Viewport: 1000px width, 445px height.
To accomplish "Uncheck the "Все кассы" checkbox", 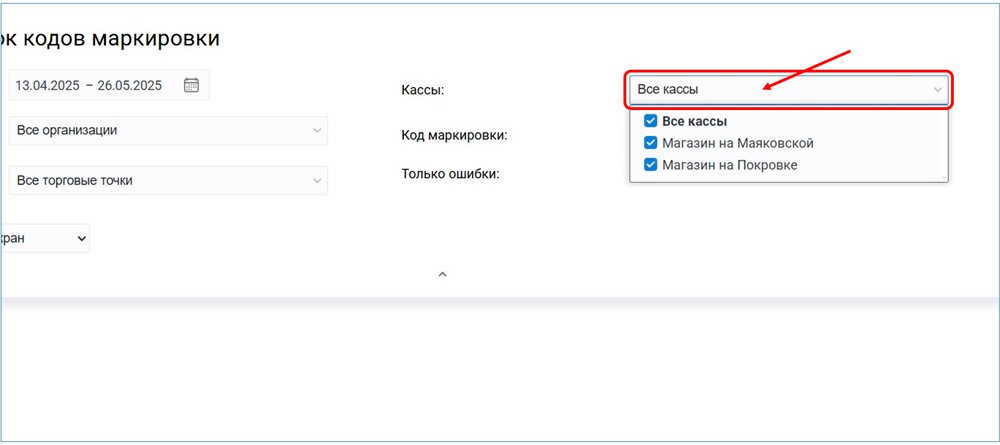I will click(x=650, y=121).
